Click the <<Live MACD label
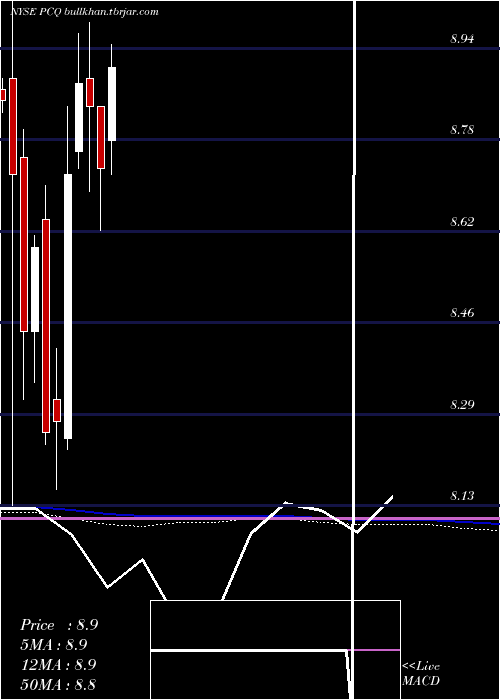 pyautogui.click(x=421, y=673)
